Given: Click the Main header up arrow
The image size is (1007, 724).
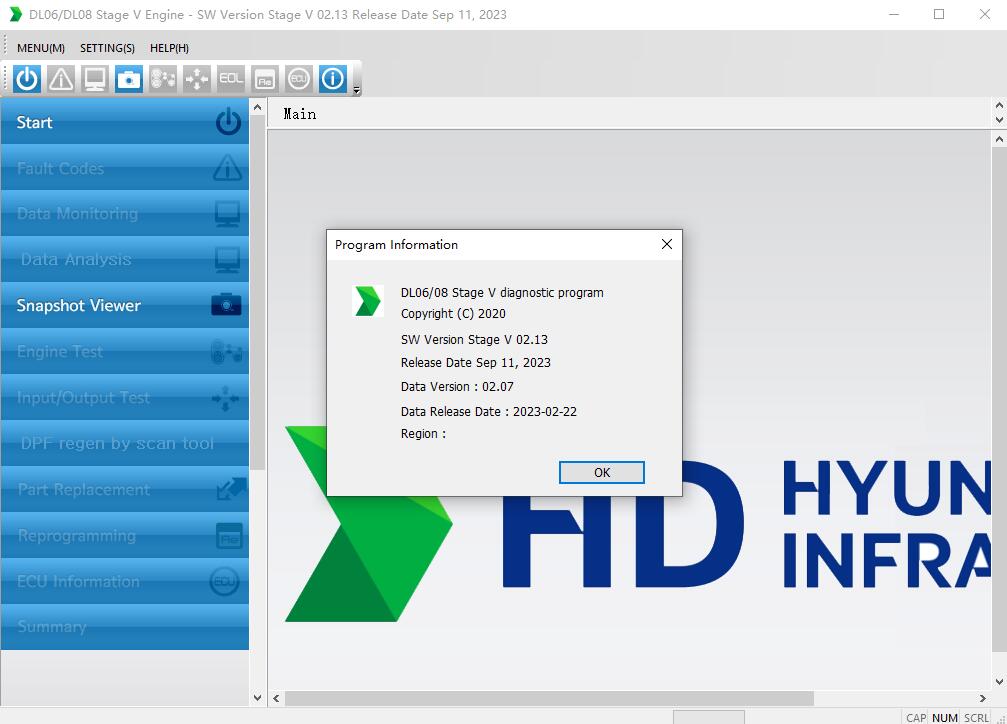Looking at the screenshot, I should pos(999,105).
